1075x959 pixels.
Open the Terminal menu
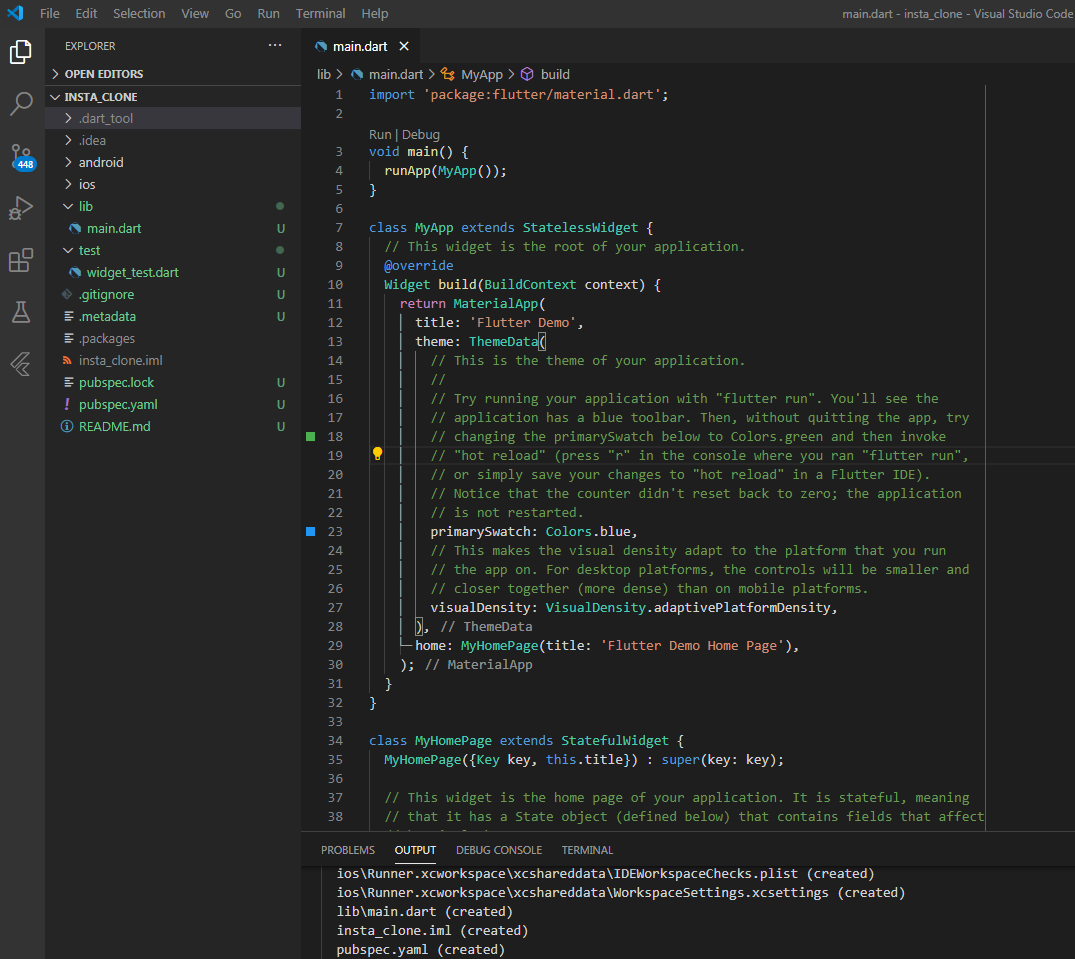click(x=320, y=13)
